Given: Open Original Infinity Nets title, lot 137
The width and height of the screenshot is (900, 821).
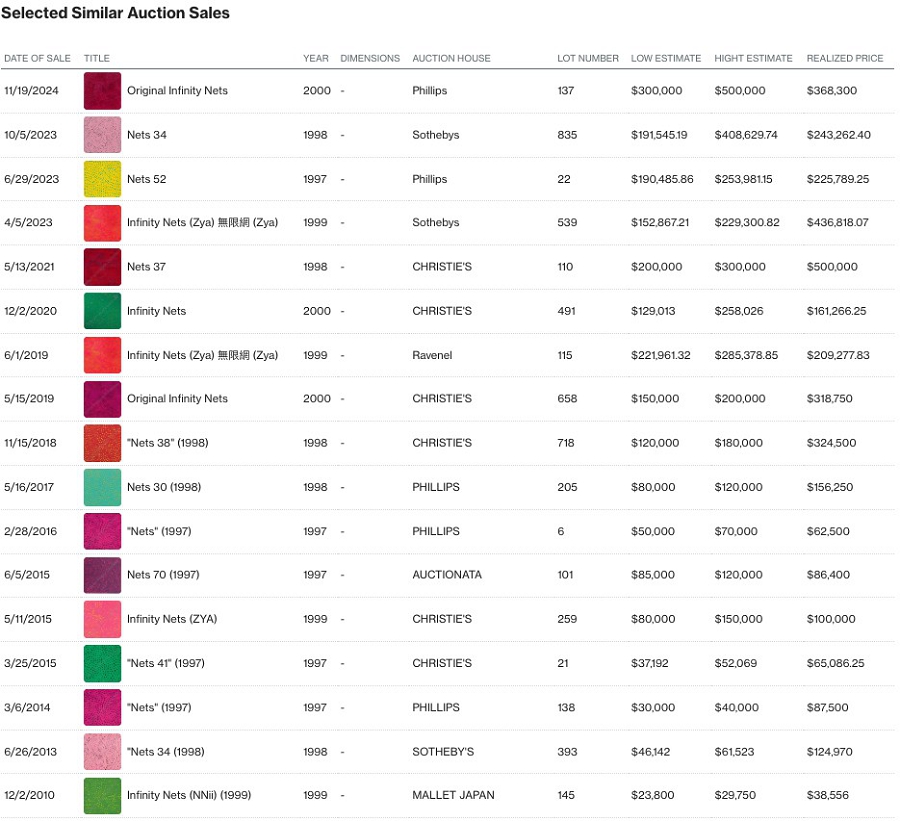Looking at the screenshot, I should [177, 91].
